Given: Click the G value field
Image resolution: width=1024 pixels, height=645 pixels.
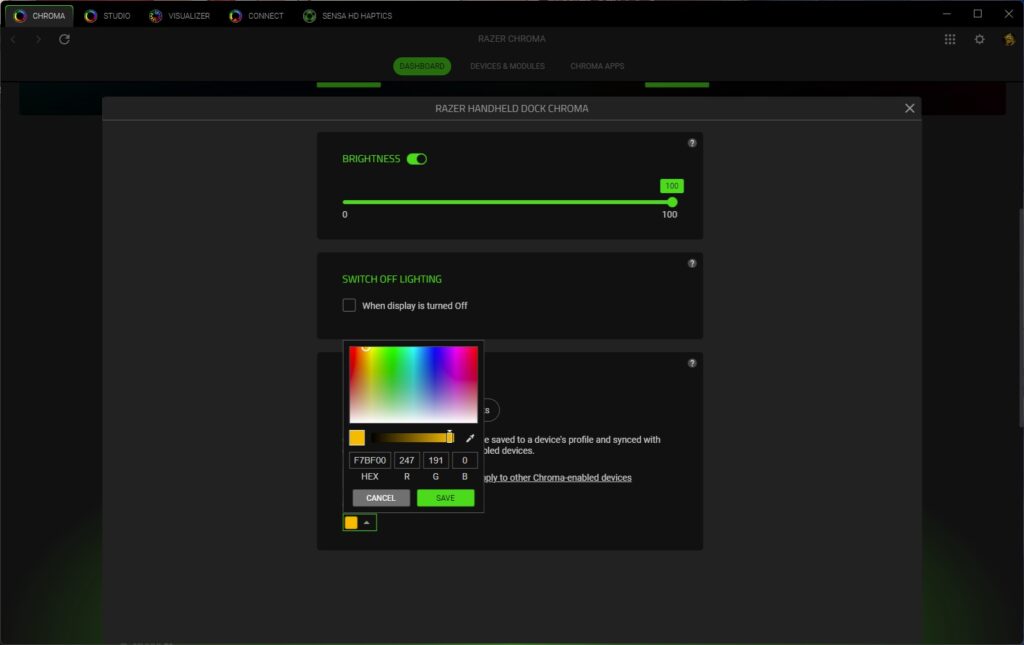Looking at the screenshot, I should (436, 460).
